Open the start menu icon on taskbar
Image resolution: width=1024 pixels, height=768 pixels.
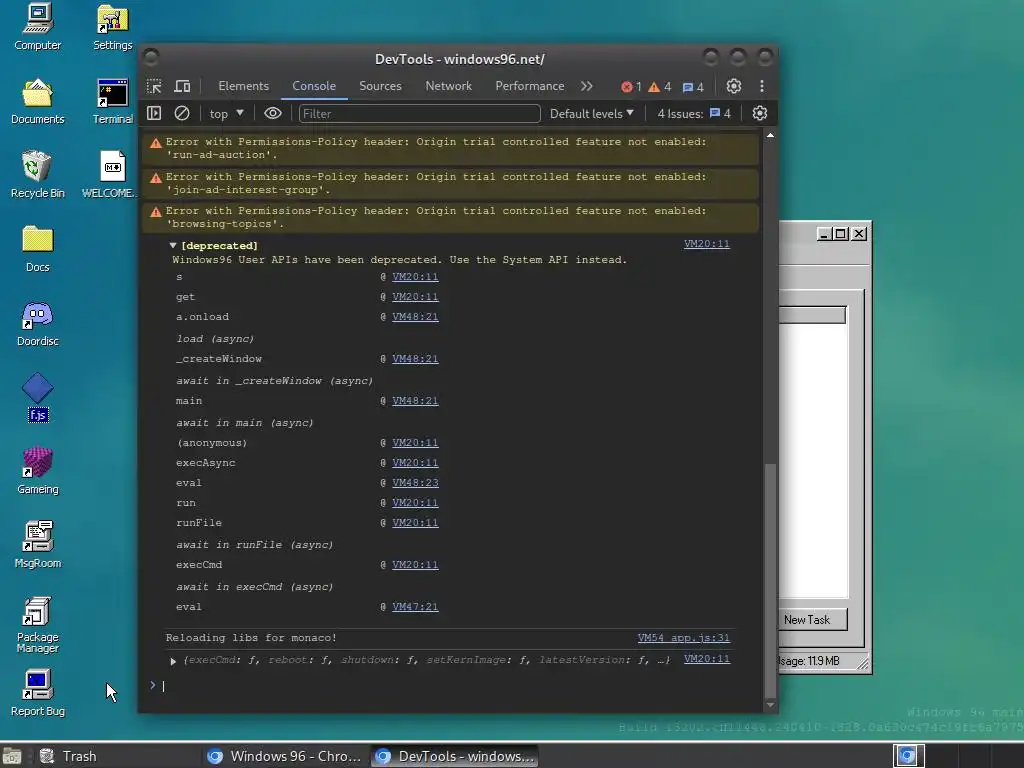(x=12, y=756)
